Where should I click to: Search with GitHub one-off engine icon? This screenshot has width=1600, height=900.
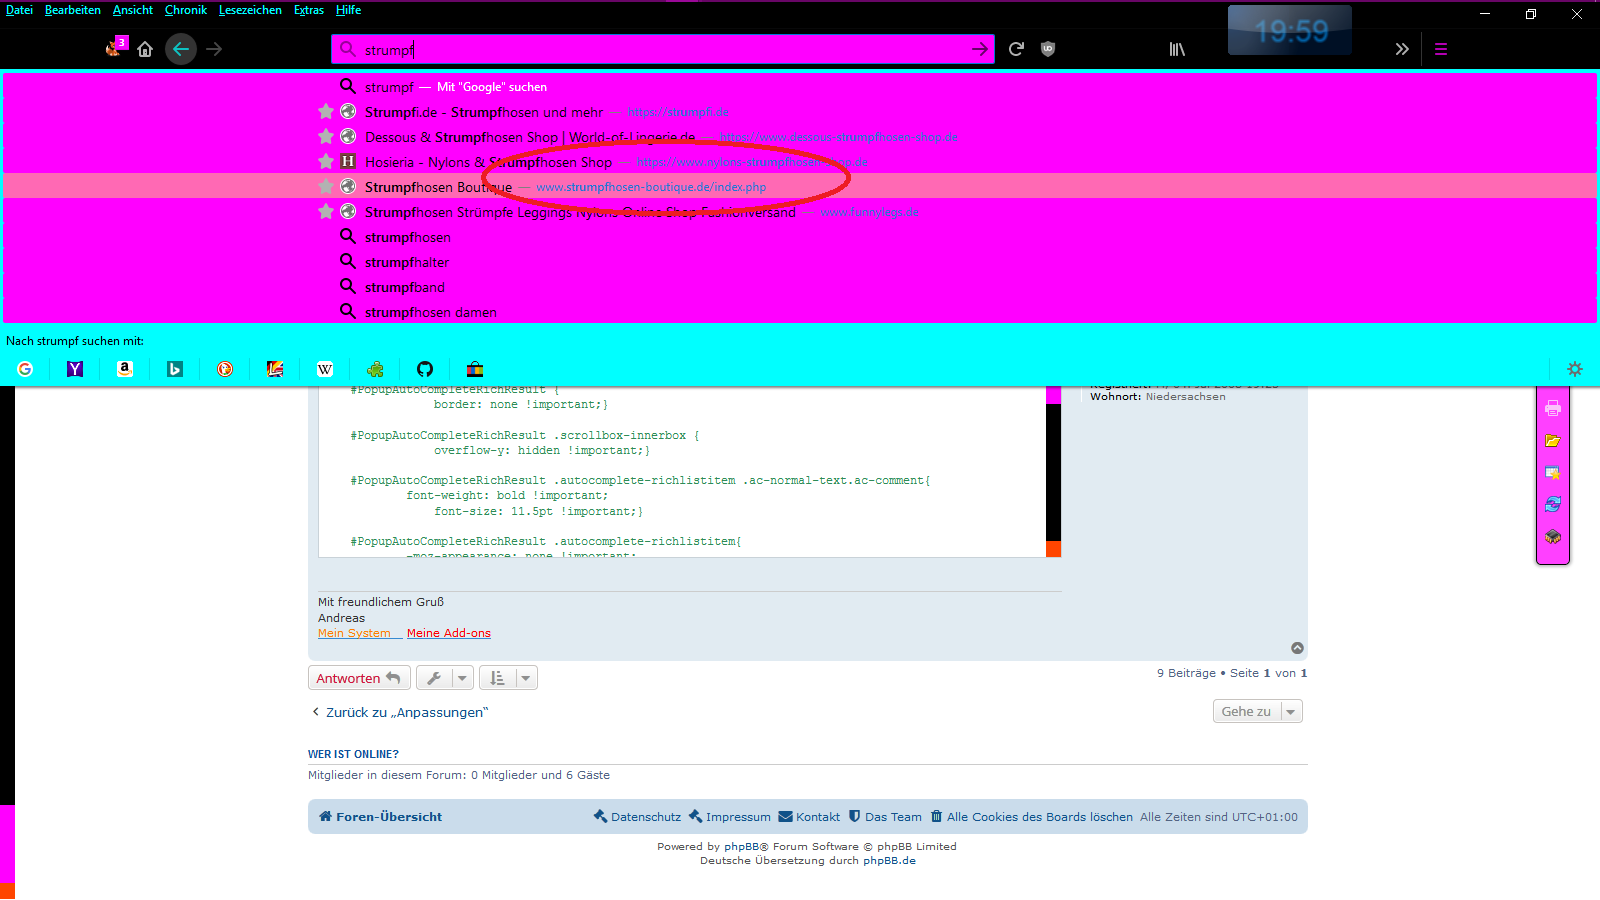(425, 369)
